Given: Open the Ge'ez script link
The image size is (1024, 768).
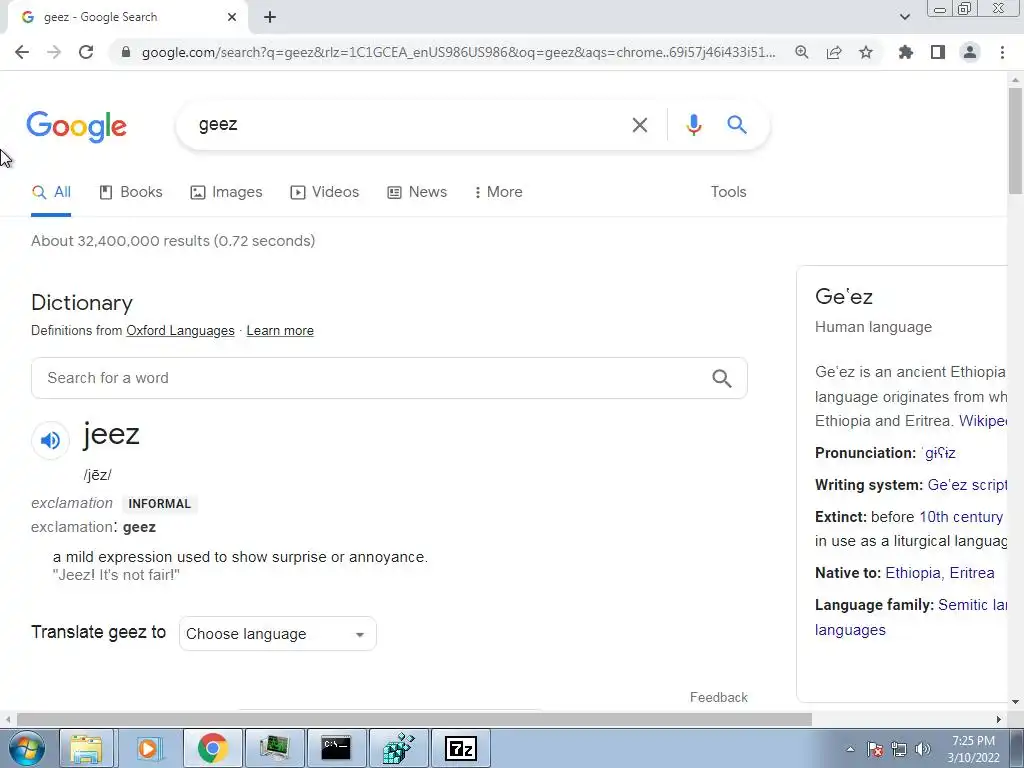Looking at the screenshot, I should click(x=967, y=485).
